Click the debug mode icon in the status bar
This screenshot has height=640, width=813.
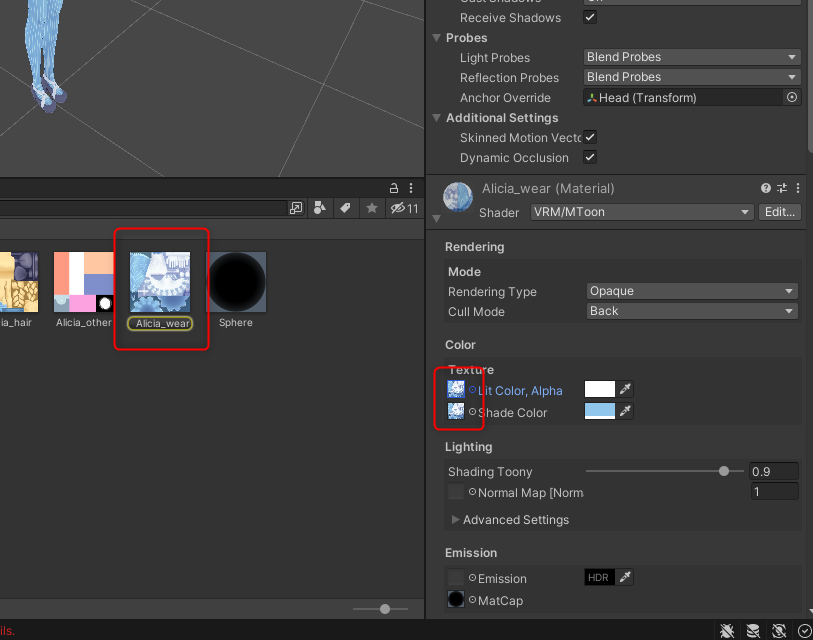click(x=727, y=631)
